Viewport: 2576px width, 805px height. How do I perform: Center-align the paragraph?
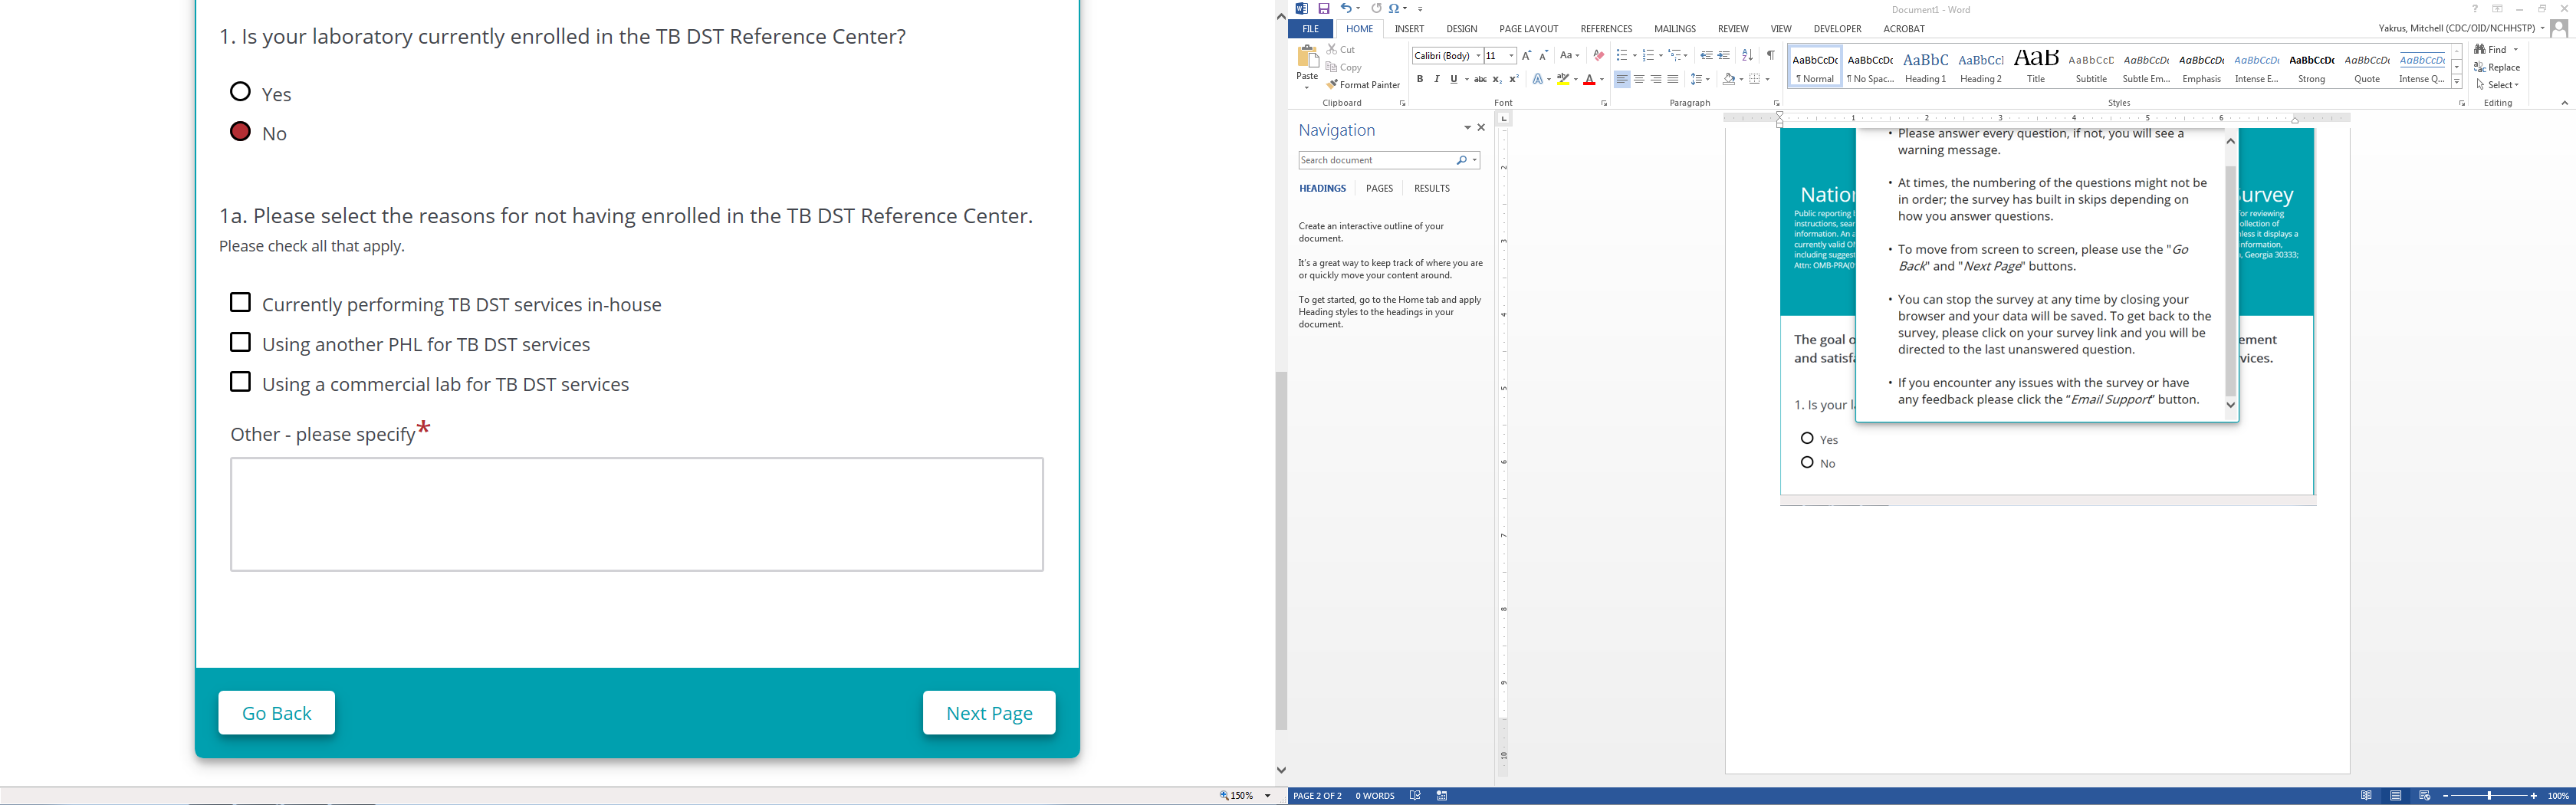(x=1639, y=79)
